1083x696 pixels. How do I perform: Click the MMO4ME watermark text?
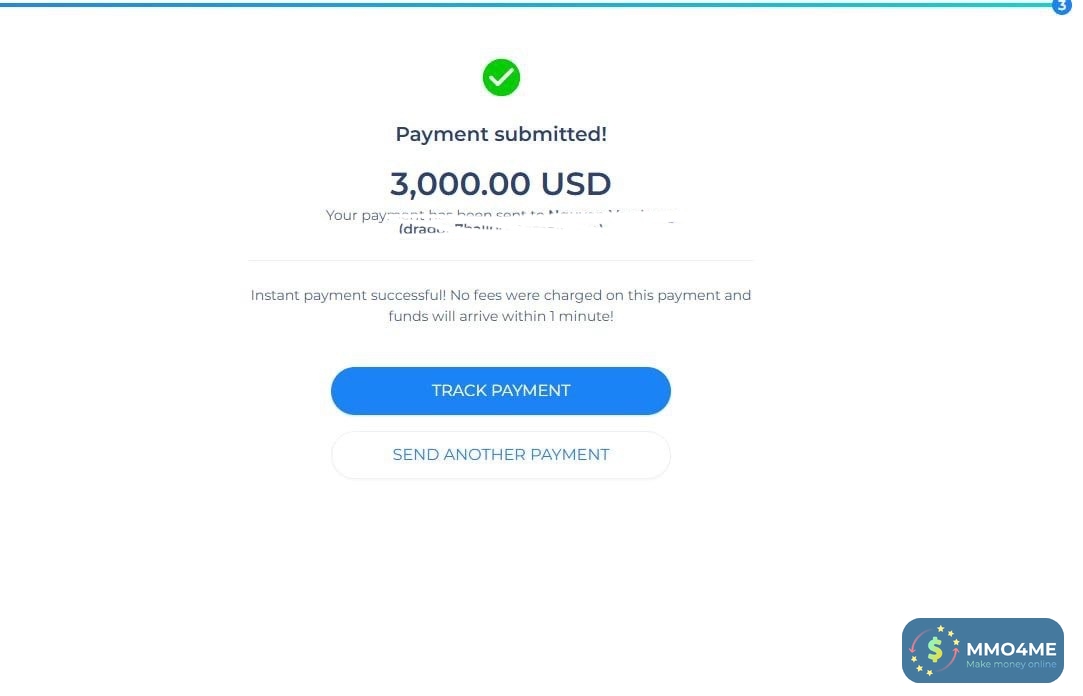pos(1011,648)
